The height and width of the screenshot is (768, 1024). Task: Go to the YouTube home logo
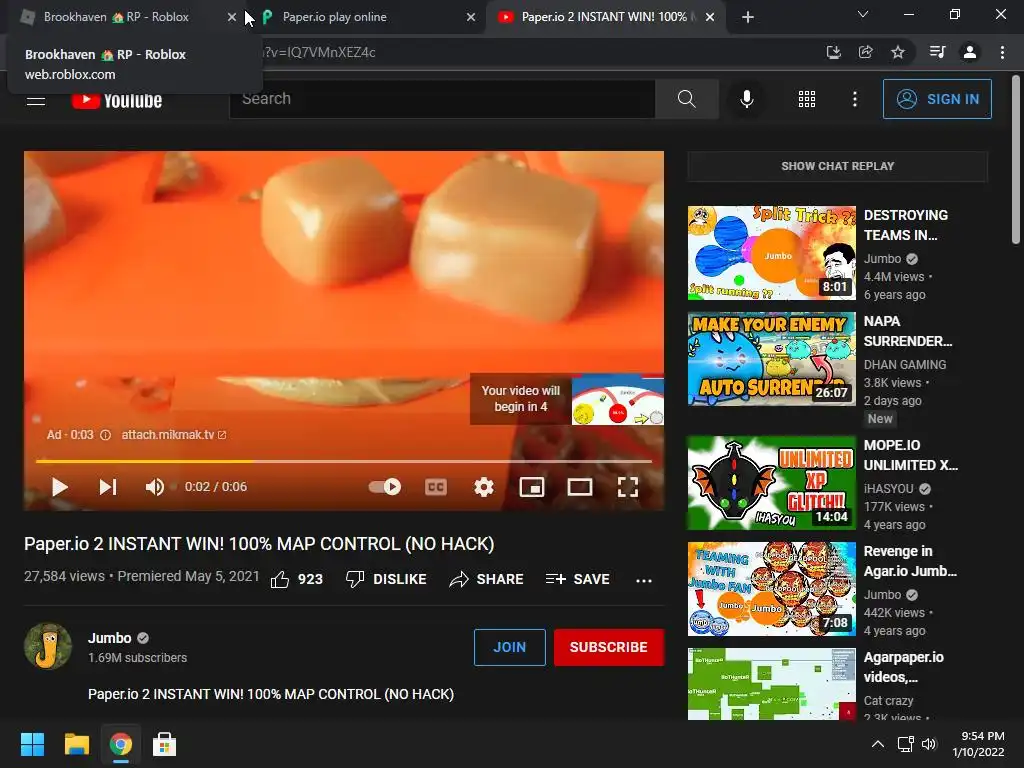pos(117,100)
